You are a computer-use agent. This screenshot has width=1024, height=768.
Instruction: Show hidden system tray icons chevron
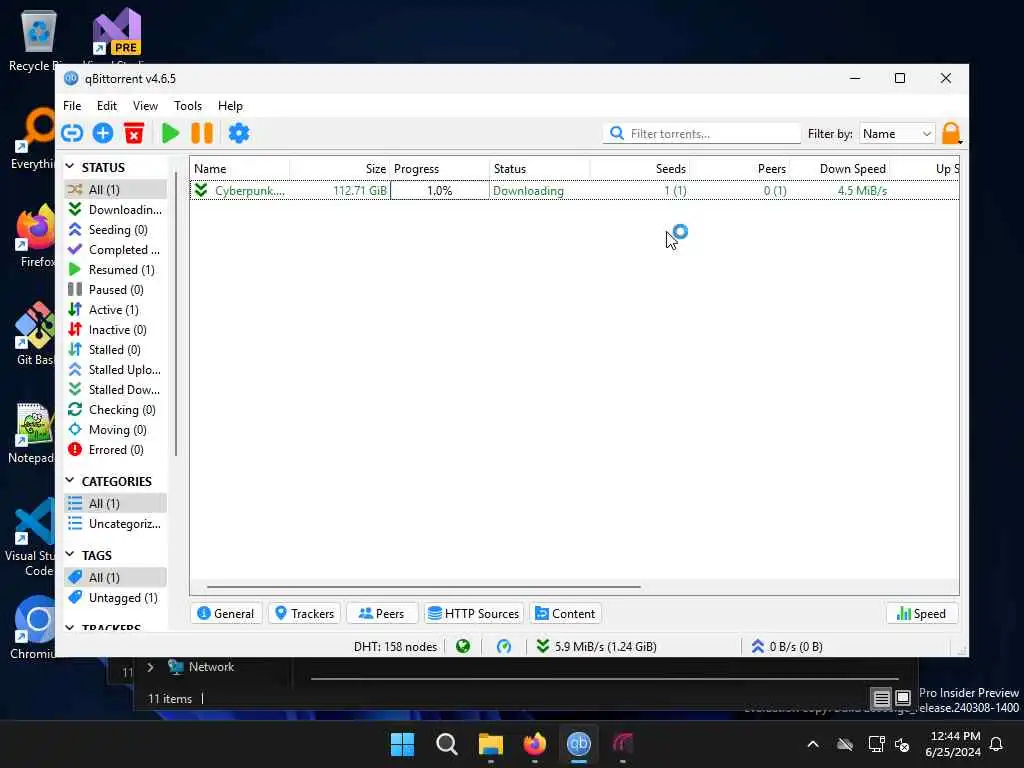tap(813, 744)
